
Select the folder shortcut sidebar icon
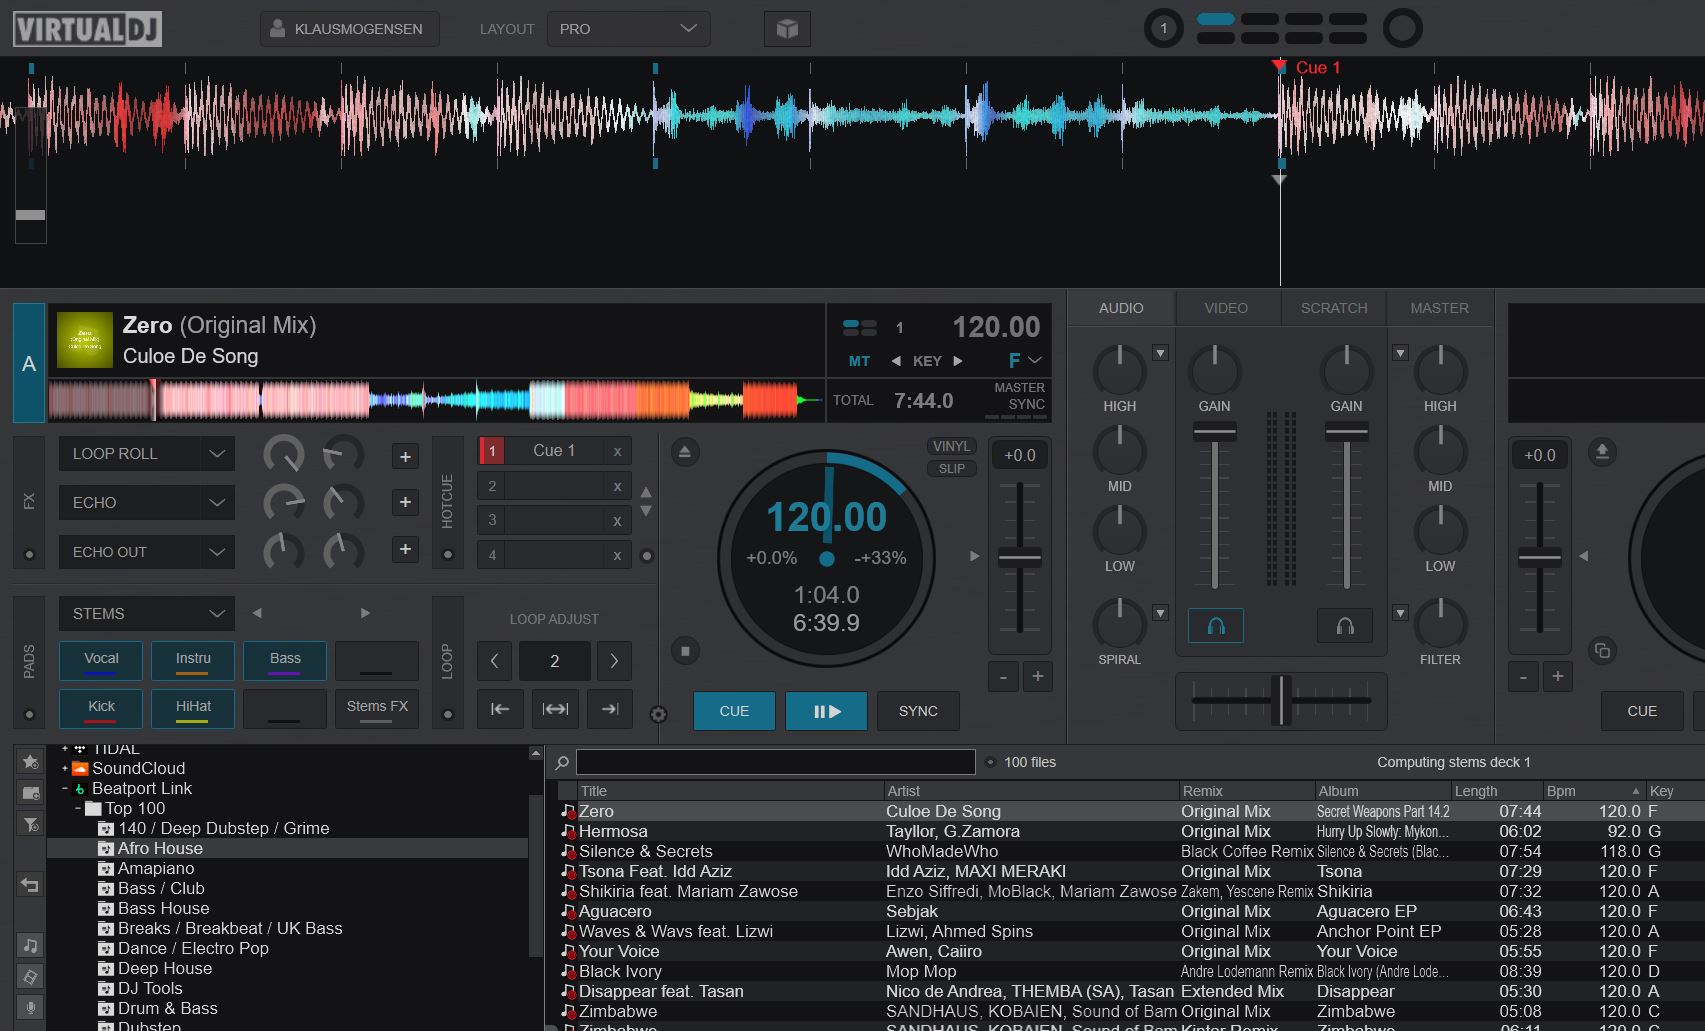tap(29, 792)
